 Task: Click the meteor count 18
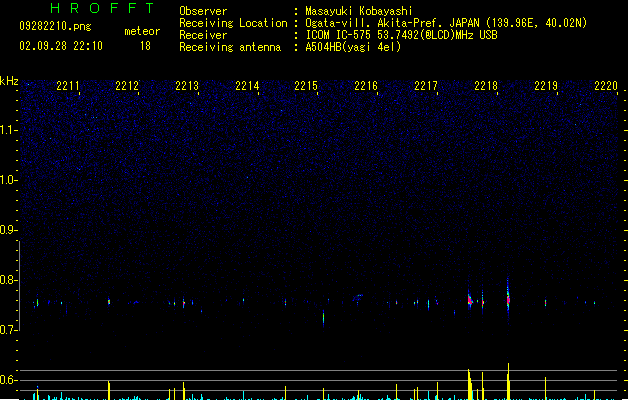tap(145, 46)
